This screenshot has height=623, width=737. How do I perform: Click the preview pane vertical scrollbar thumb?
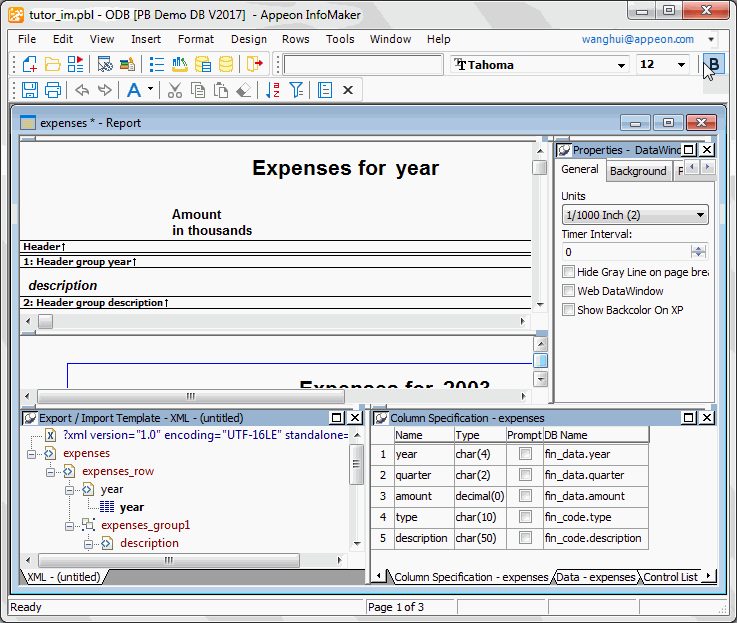[x=541, y=361]
